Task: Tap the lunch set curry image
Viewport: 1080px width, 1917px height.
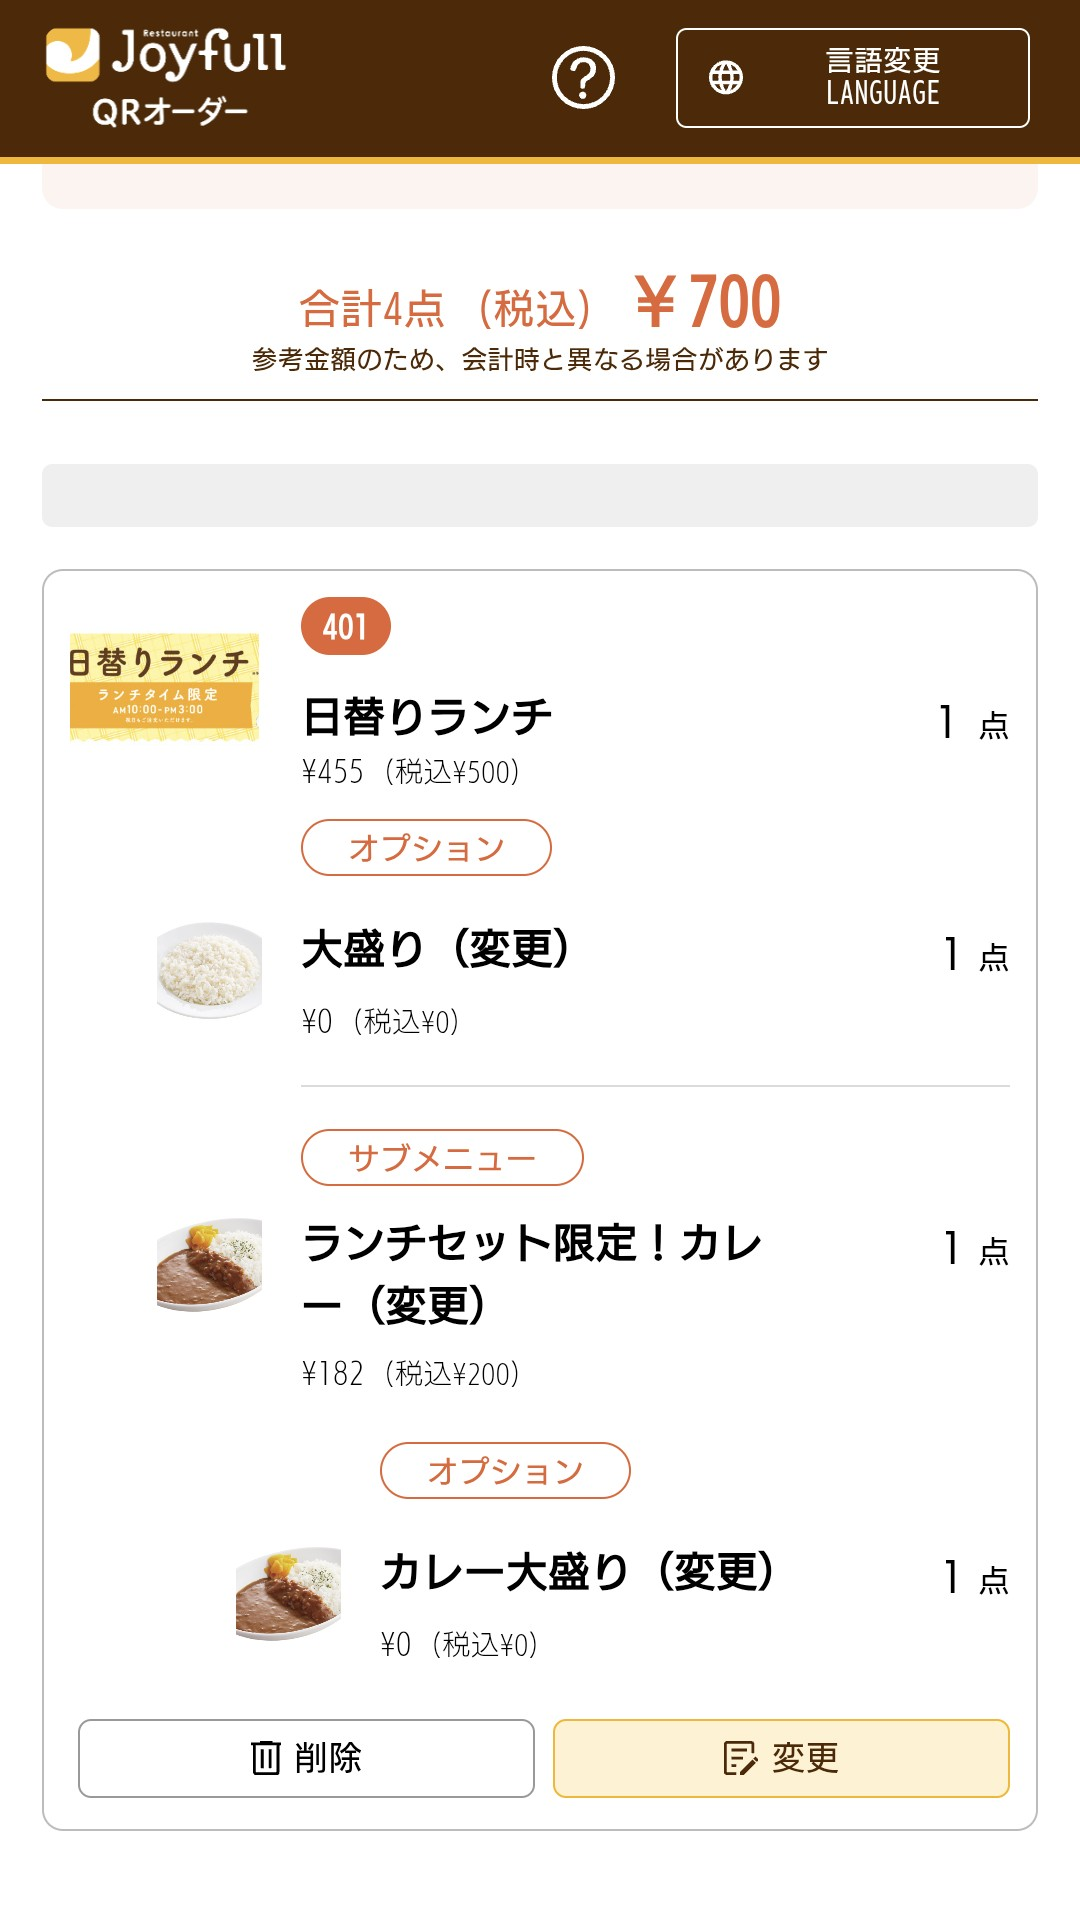Action: click(210, 1263)
